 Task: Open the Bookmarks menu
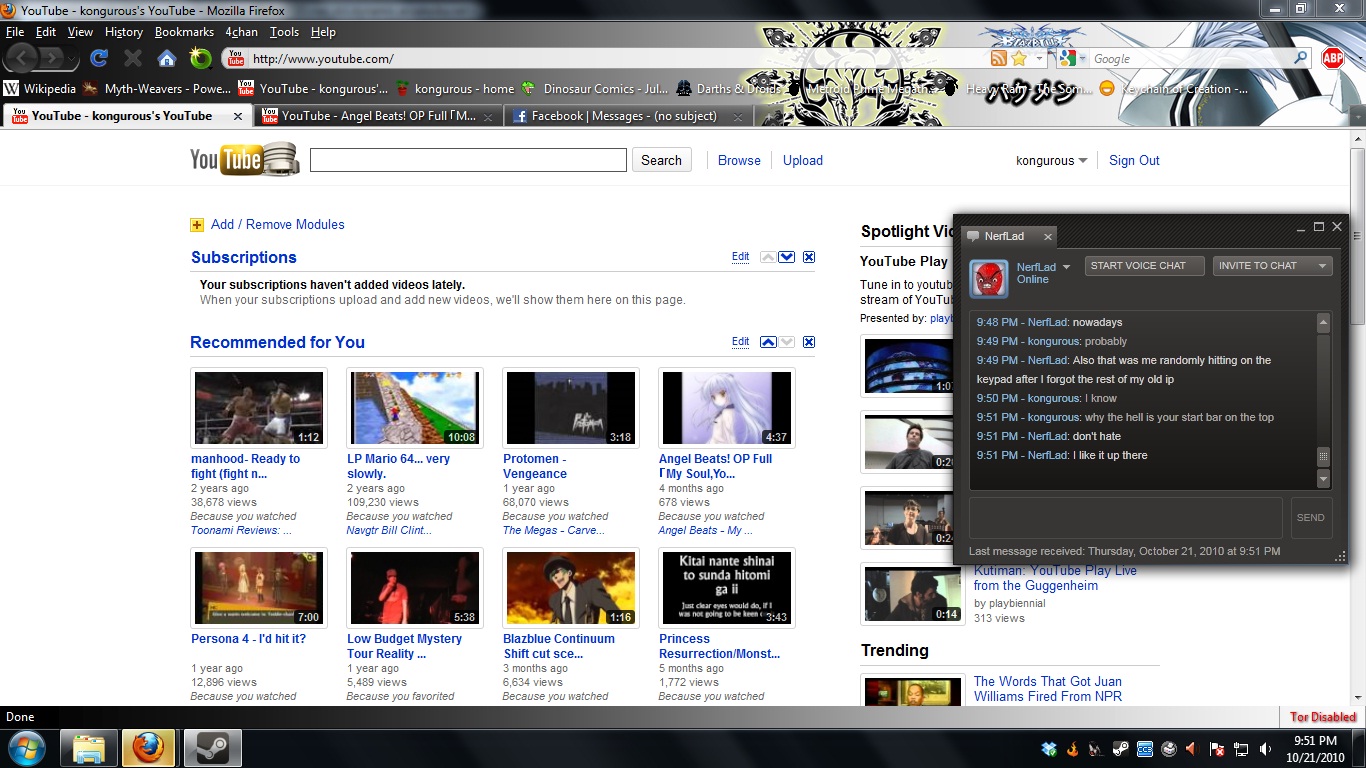184,32
